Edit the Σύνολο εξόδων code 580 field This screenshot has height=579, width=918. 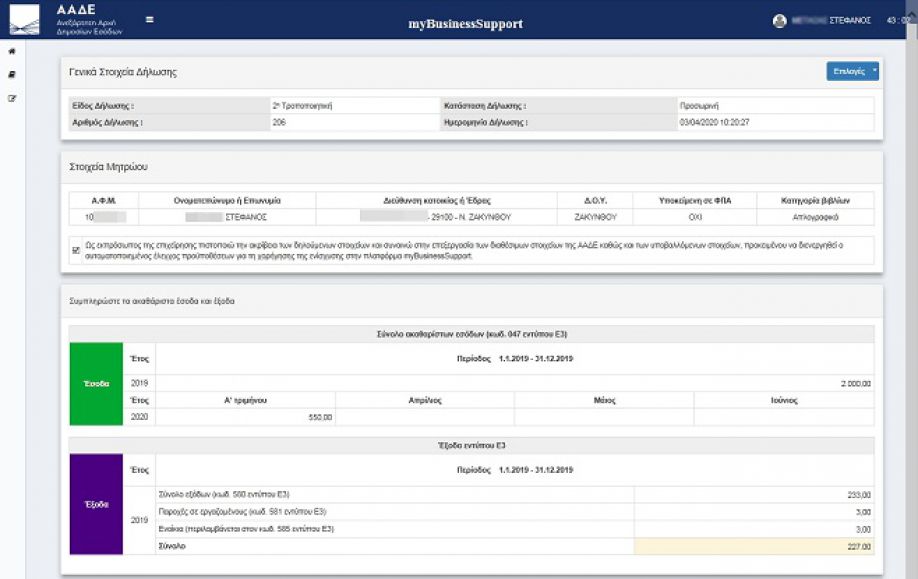point(753,495)
